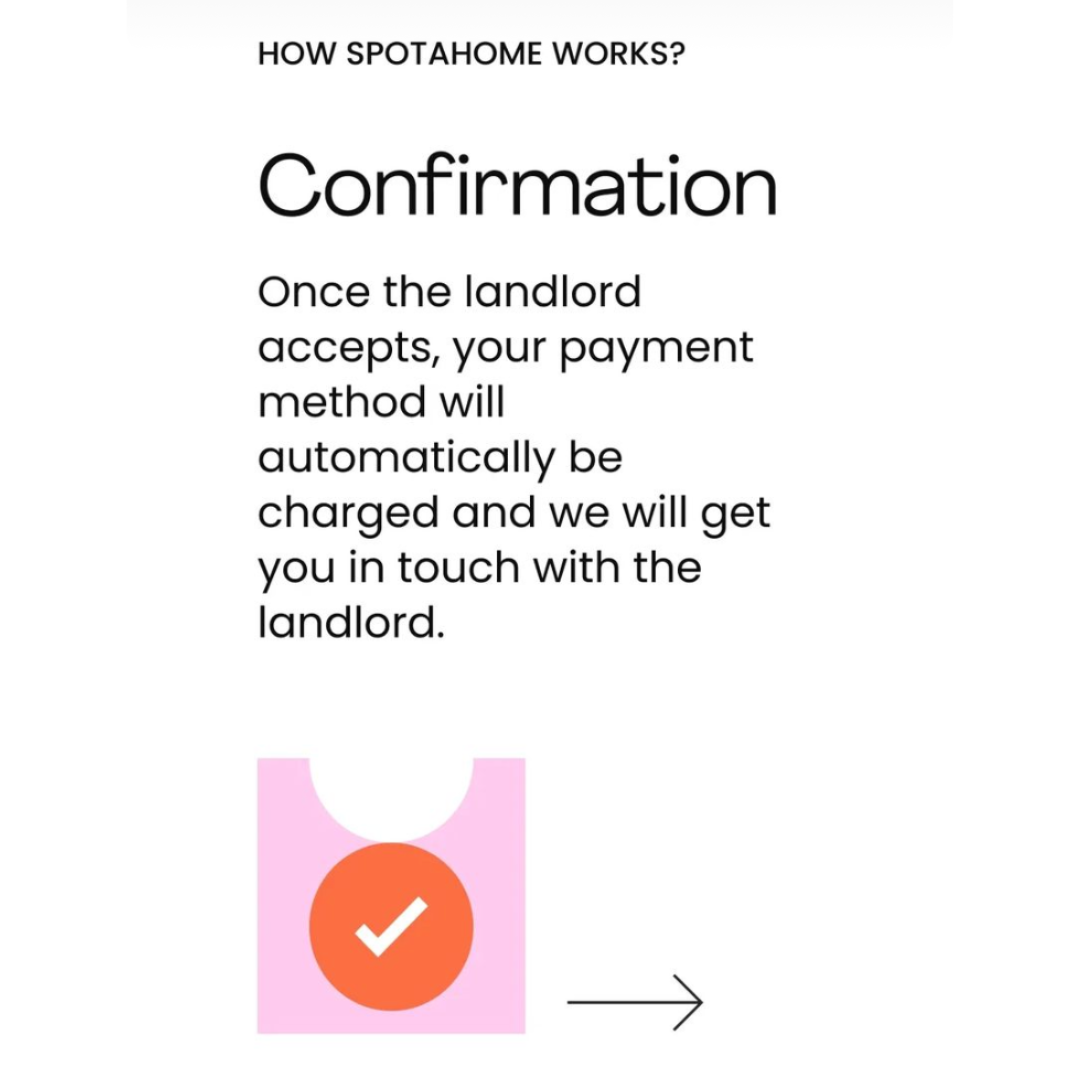Select the "accepts, your payment" line
The image size is (1080, 1080).
click(506, 350)
